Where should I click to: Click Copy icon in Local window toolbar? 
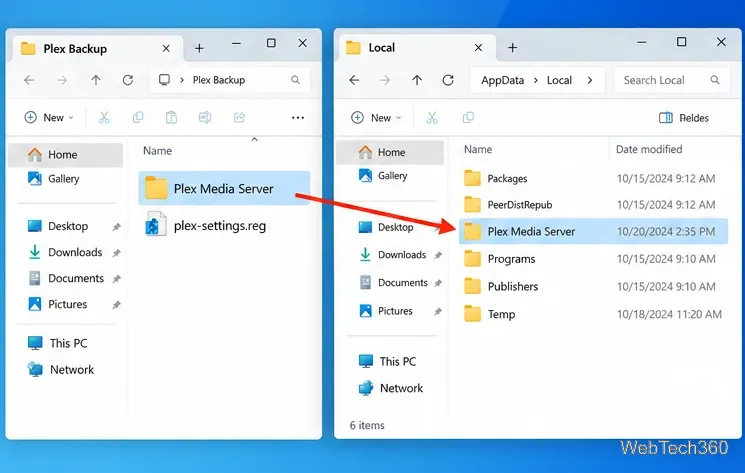[468, 117]
